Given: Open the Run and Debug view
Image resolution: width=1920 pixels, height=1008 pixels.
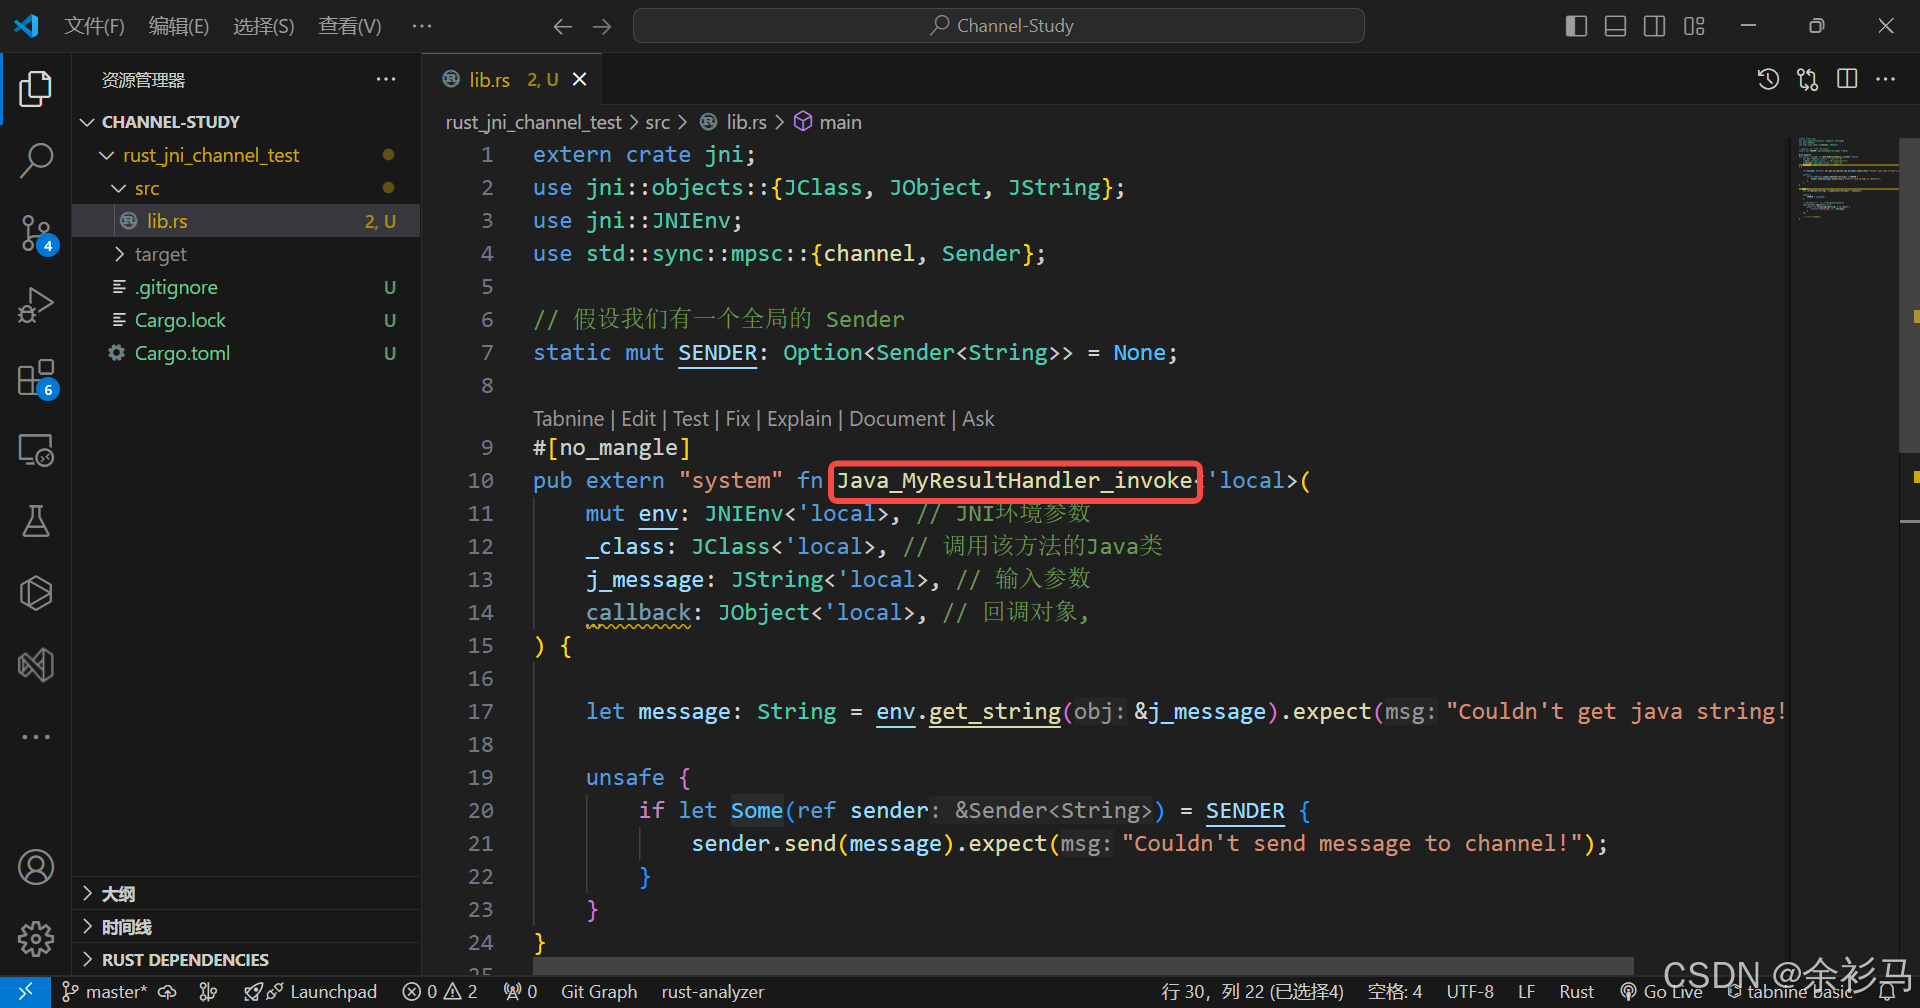Looking at the screenshot, I should (x=36, y=305).
